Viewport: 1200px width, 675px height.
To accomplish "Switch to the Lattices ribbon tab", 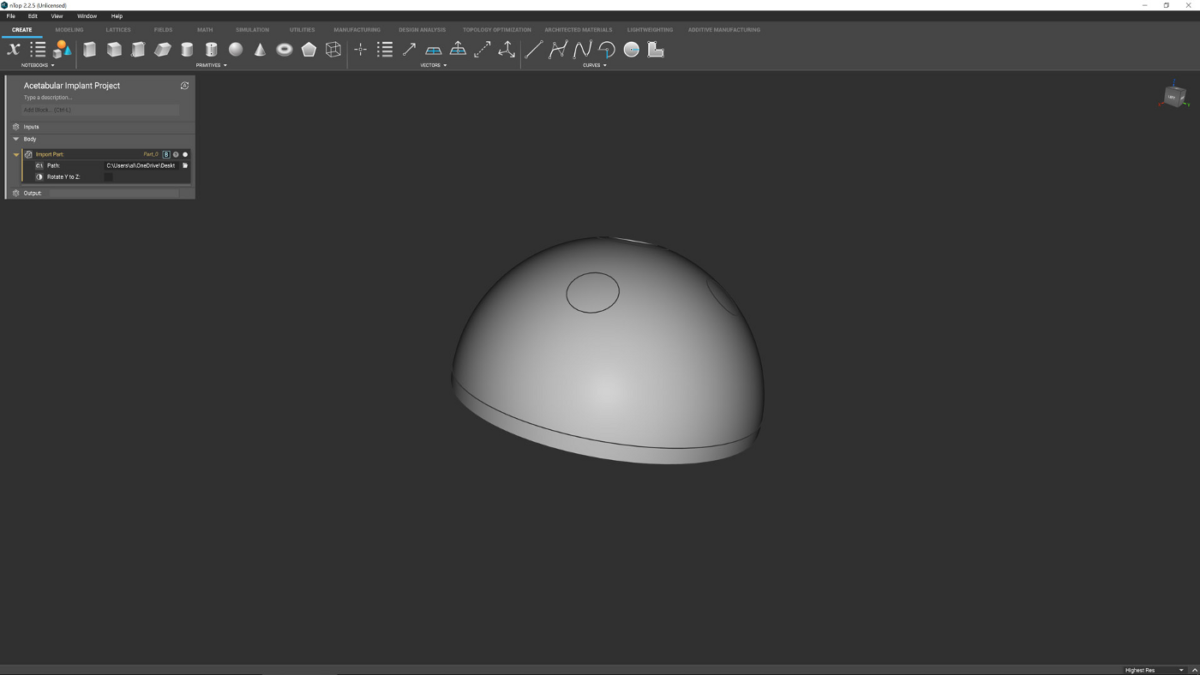I will point(118,30).
